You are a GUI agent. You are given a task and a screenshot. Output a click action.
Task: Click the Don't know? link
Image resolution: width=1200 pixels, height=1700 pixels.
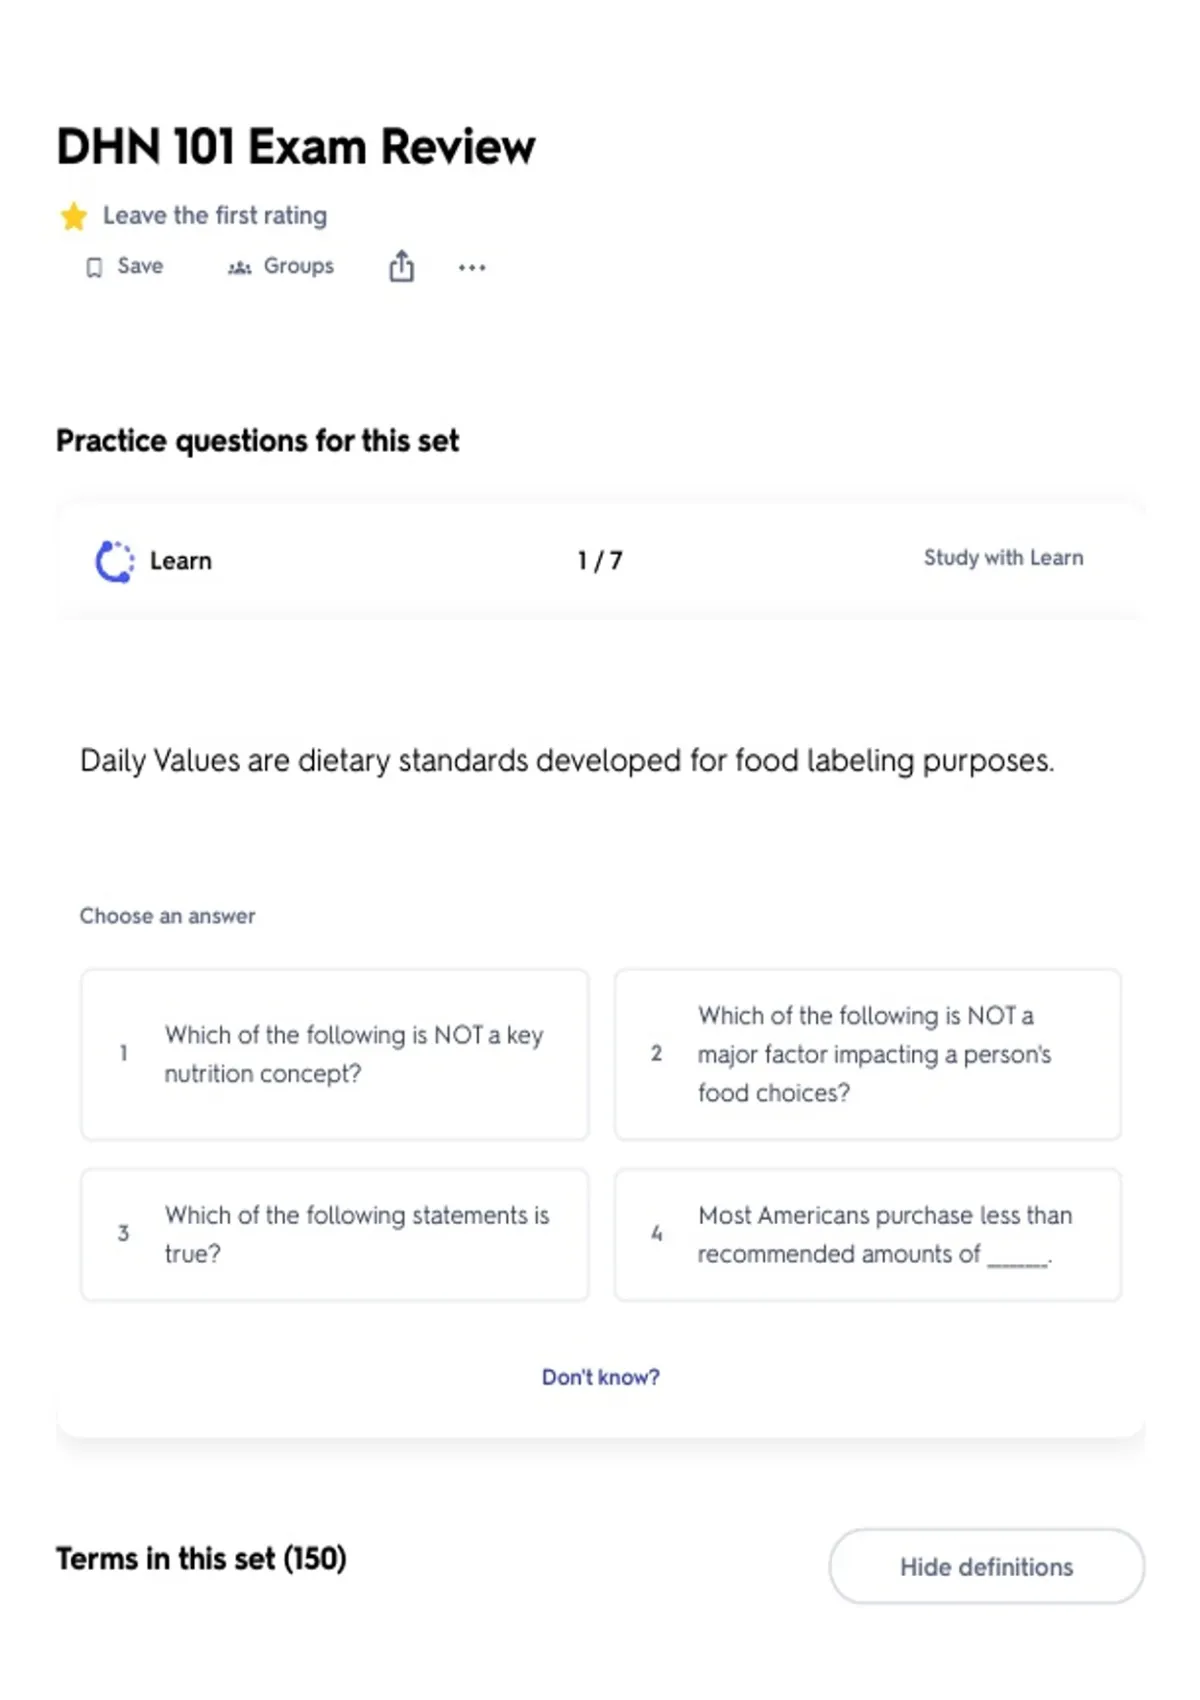point(601,1377)
